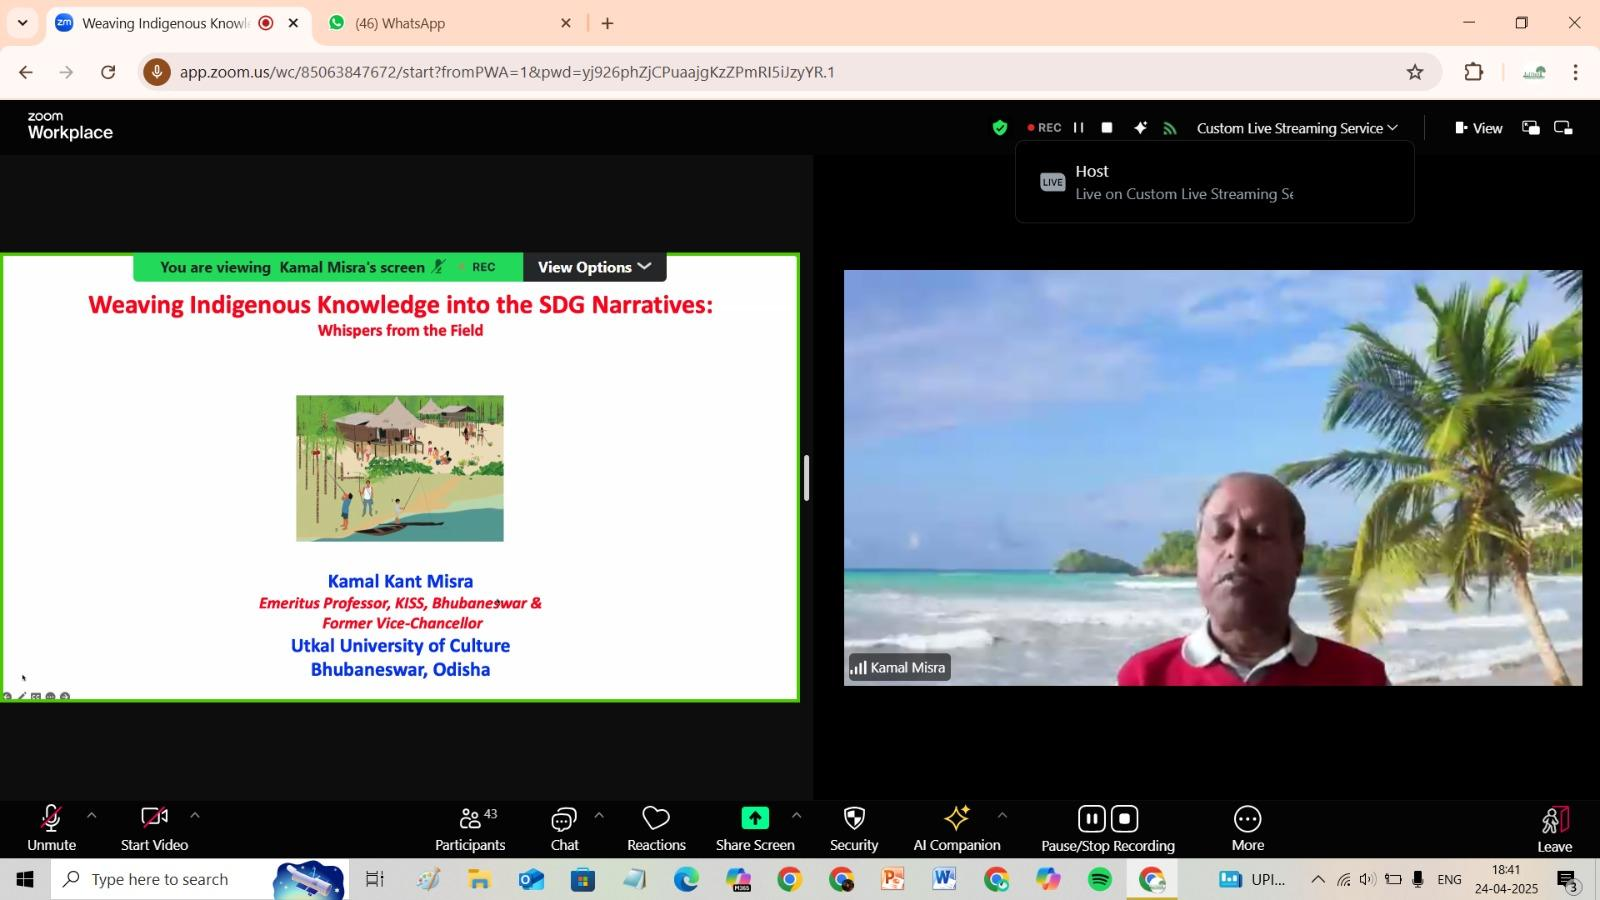Open the Participants panel
This screenshot has width=1600, height=900.
tap(469, 829)
